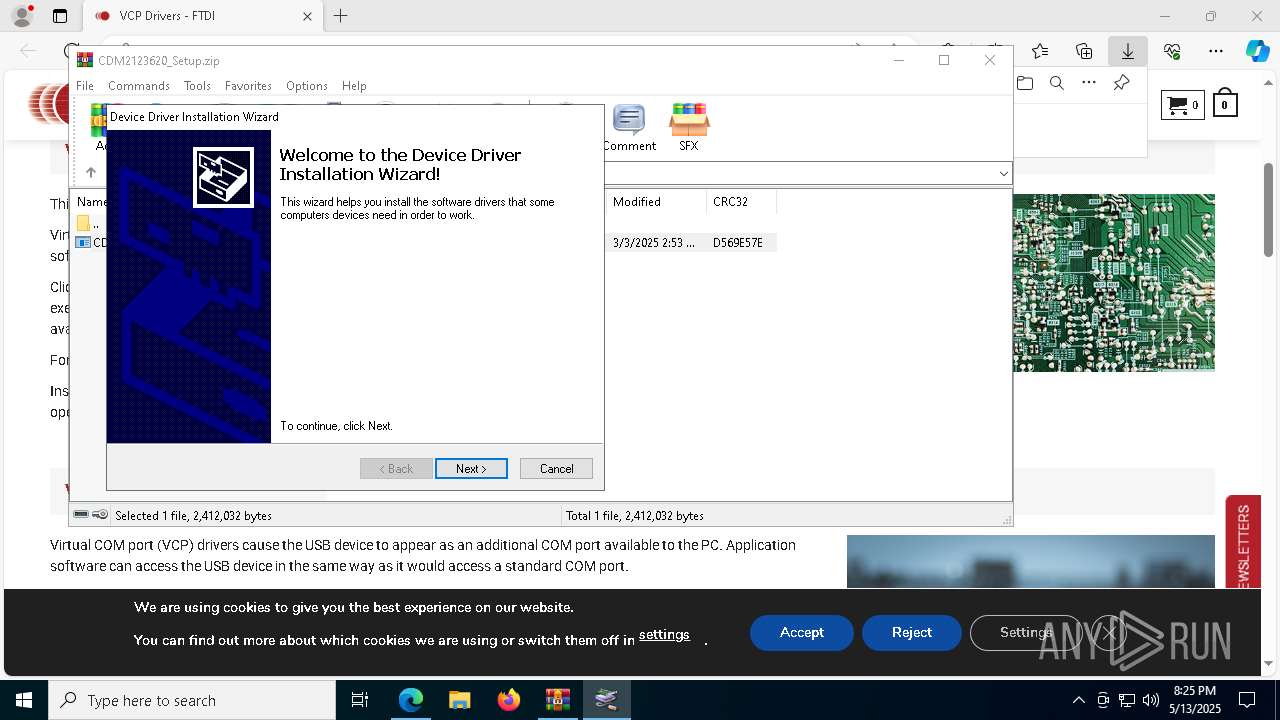
Task: Open clock showing 8:25 PM
Action: (1195, 700)
